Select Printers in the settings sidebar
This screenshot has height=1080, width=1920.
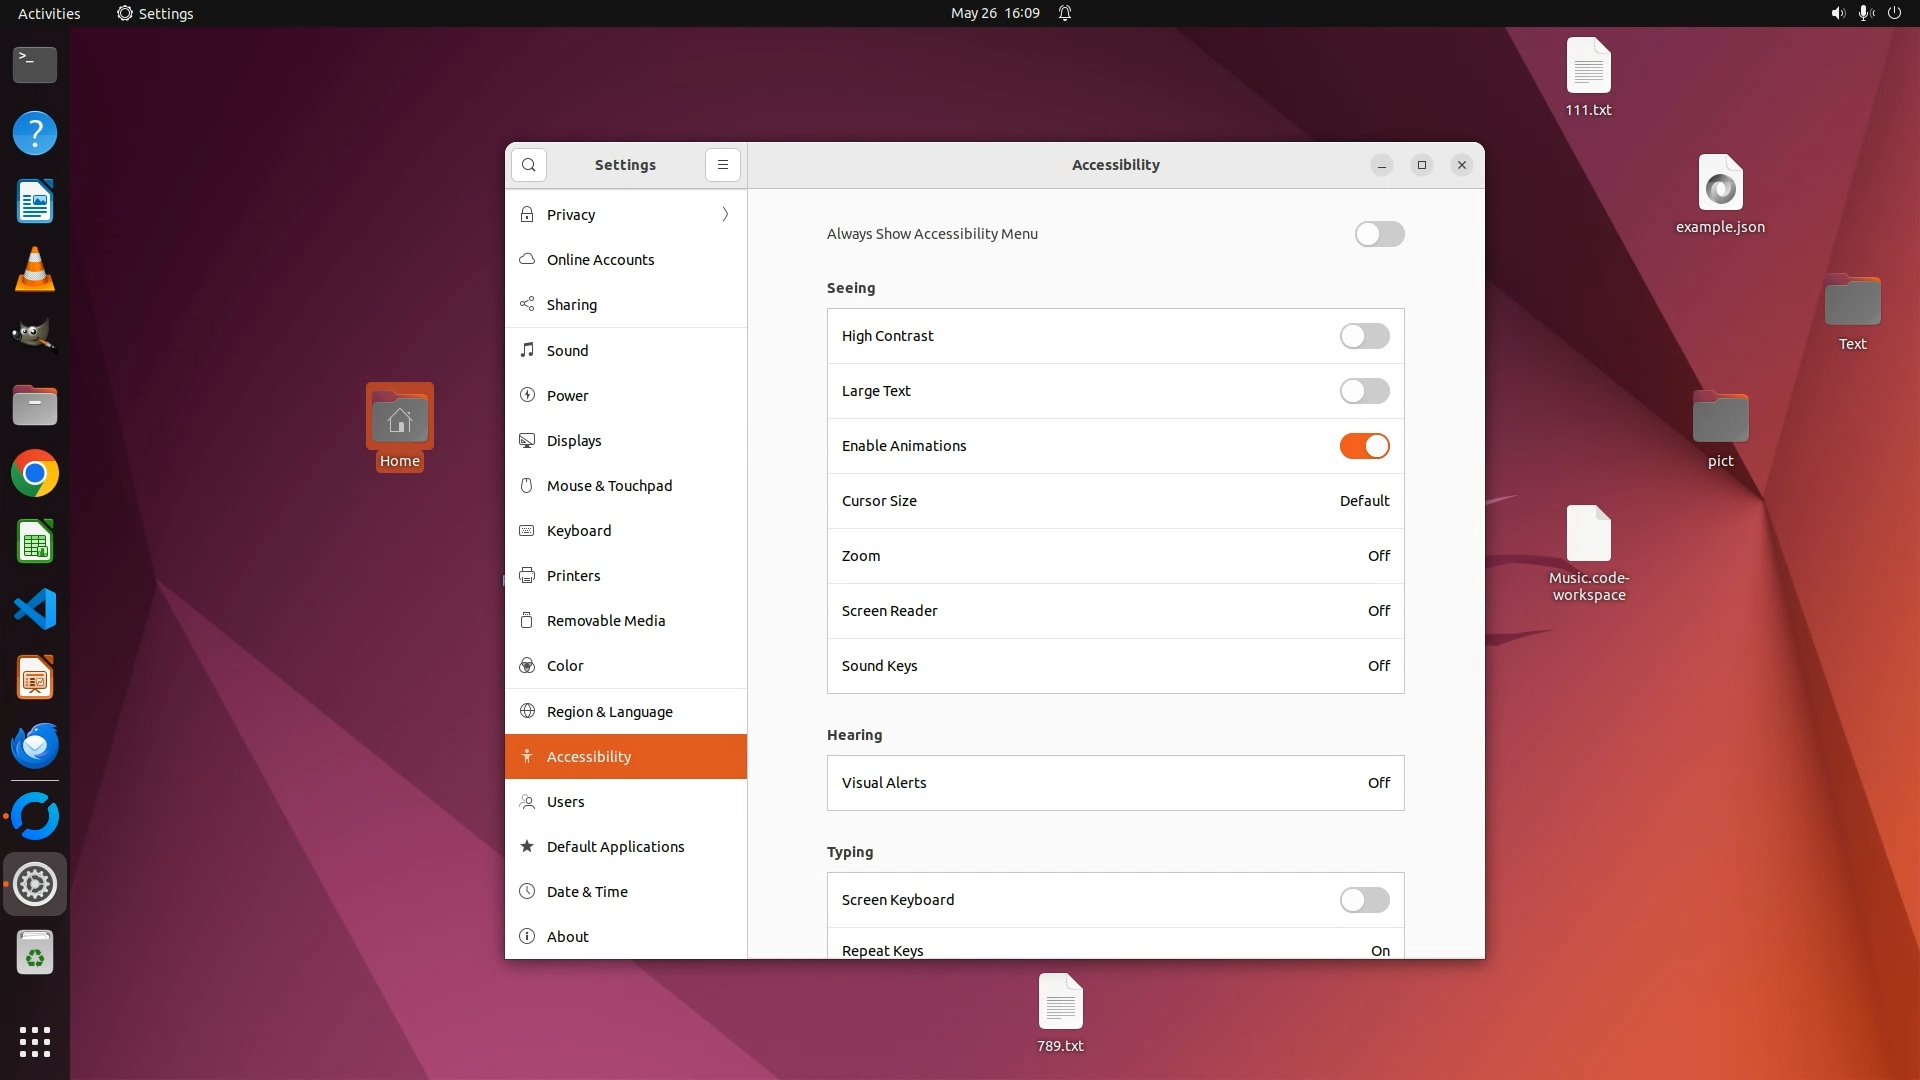pos(573,576)
